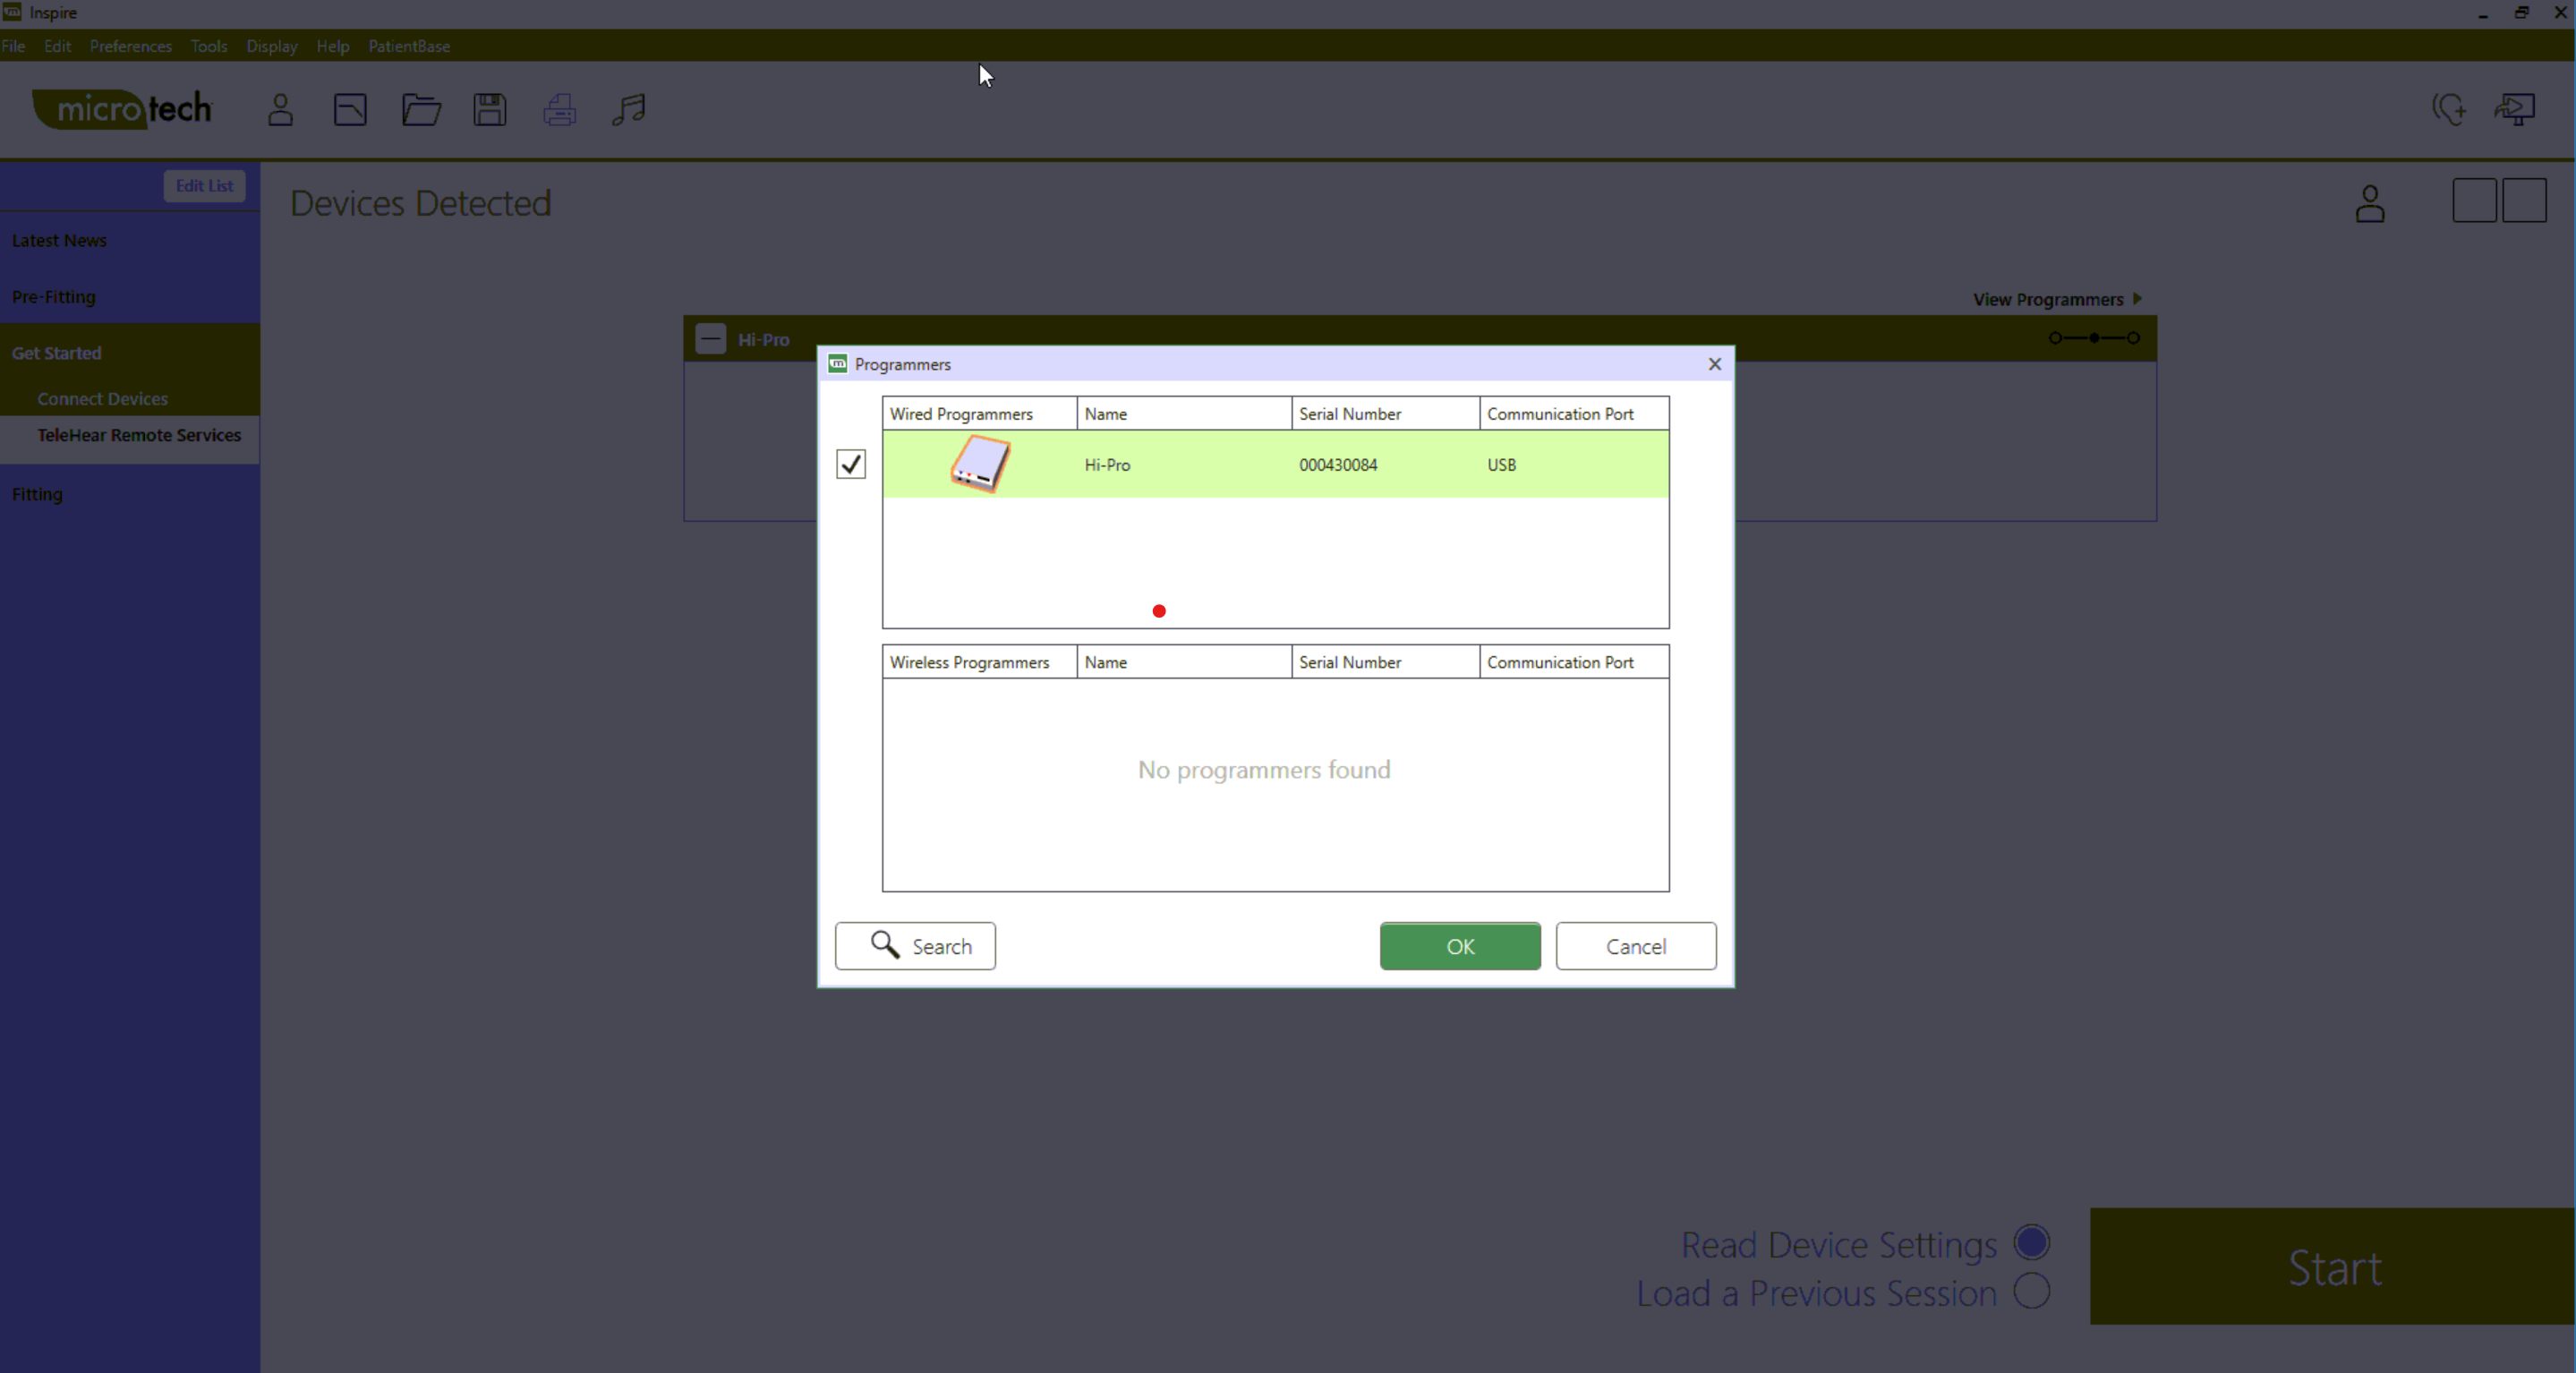Click Wireless Programmers column header
The image size is (2576, 1373).
point(980,662)
